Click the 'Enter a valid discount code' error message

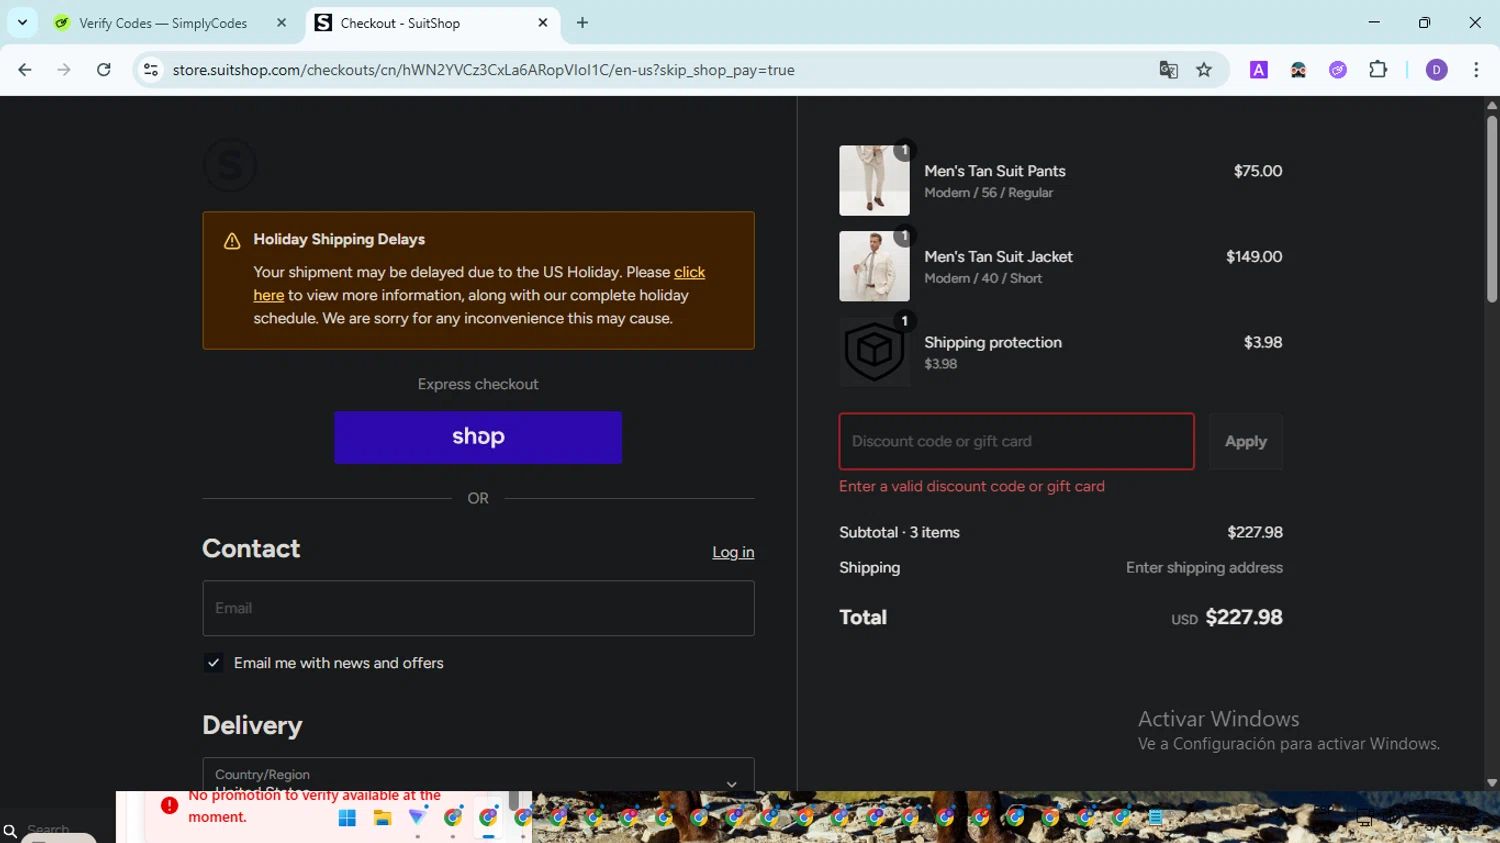972,486
